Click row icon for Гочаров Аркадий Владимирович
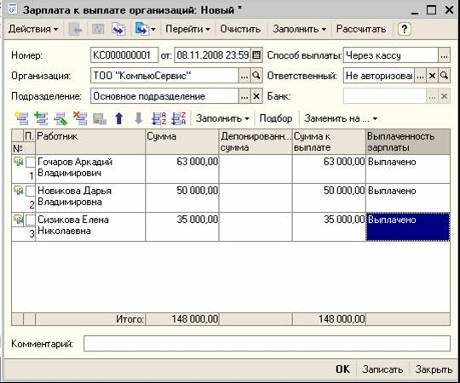 tap(18, 162)
